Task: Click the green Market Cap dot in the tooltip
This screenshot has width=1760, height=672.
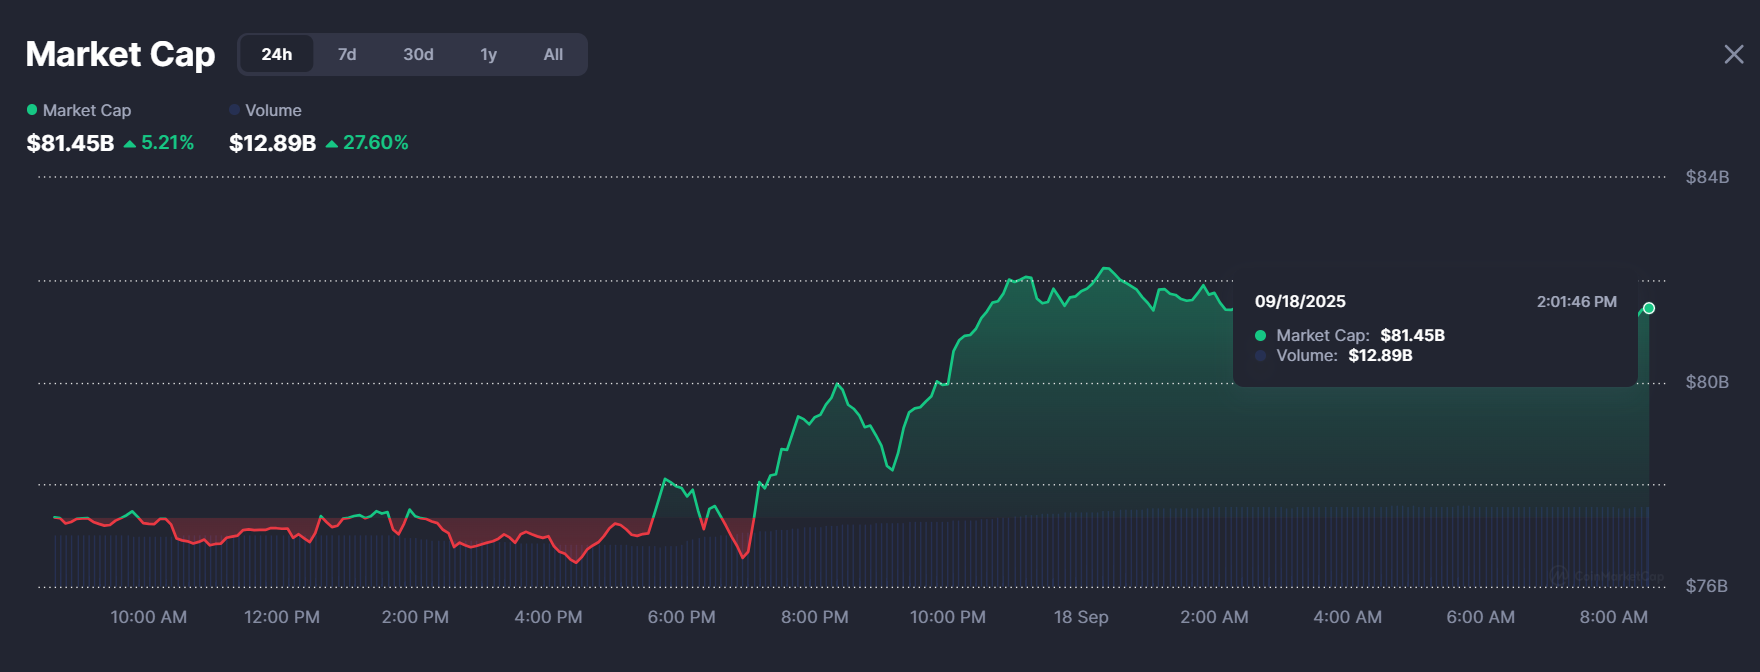Action: click(x=1261, y=336)
